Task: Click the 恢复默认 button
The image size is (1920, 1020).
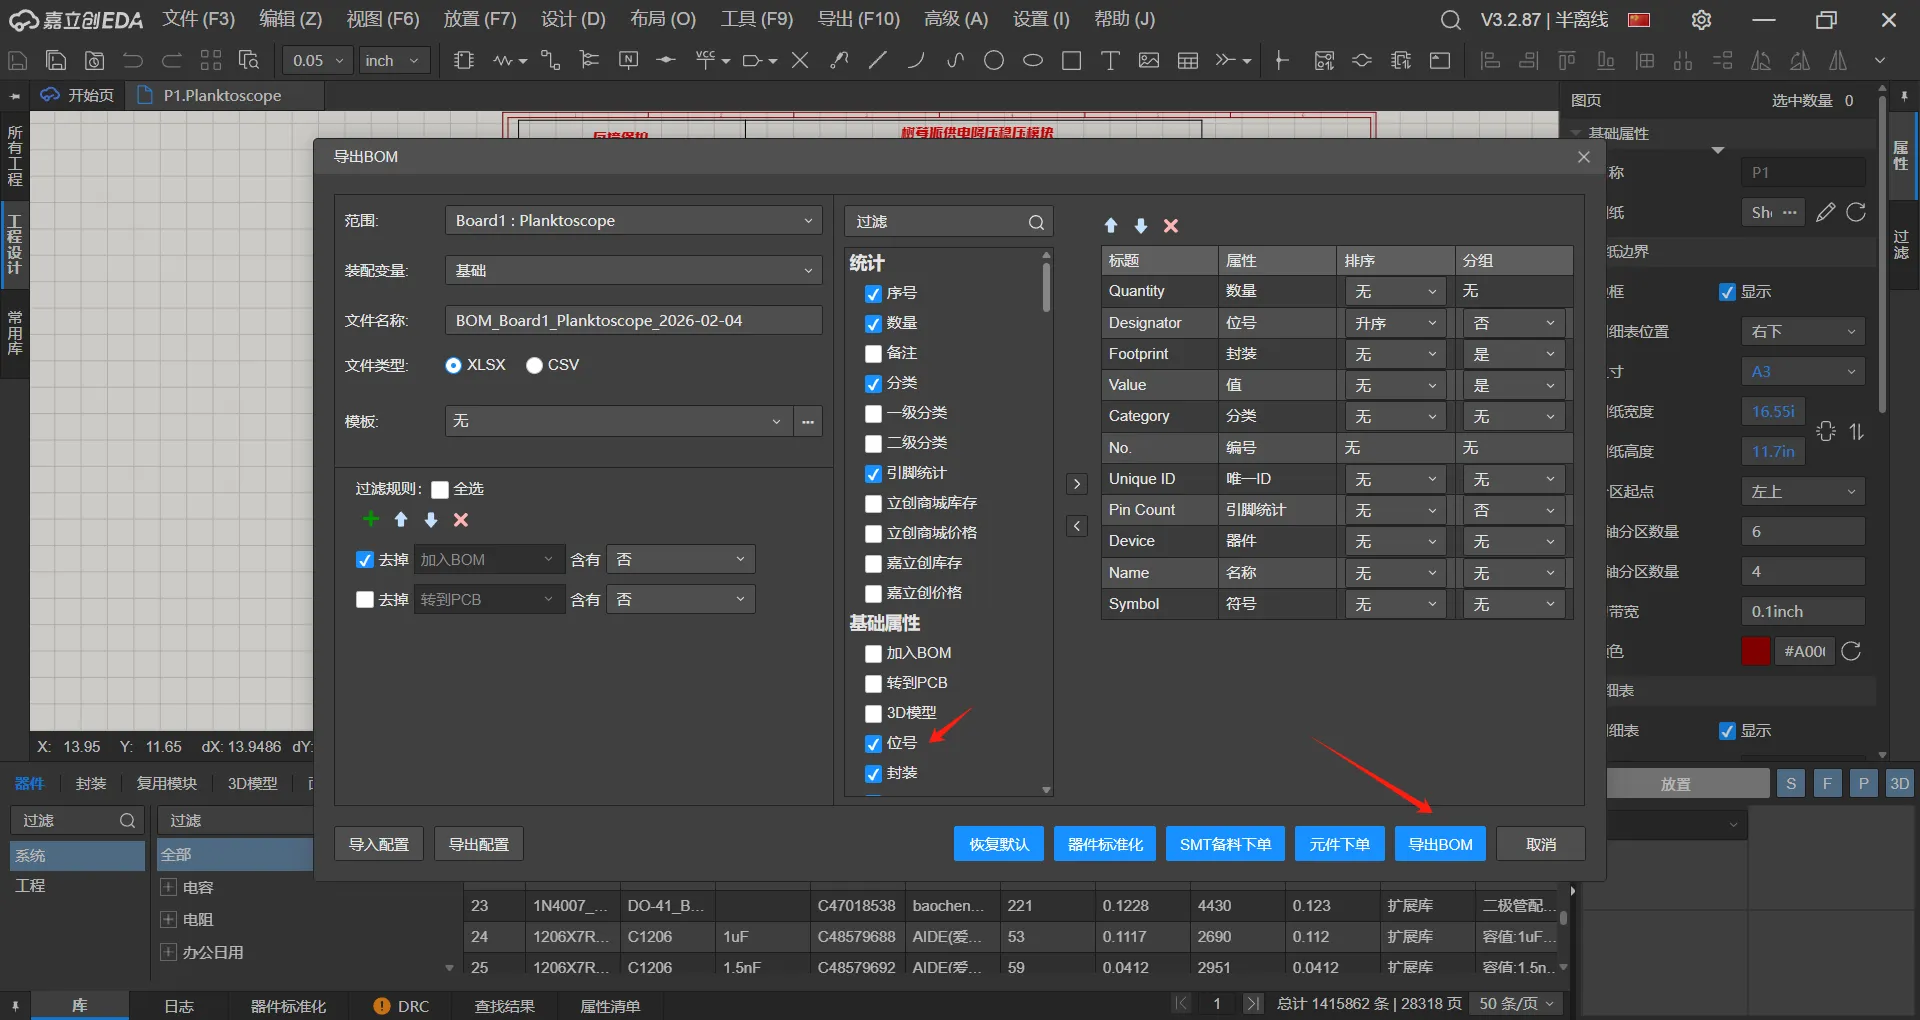Action: pyautogui.click(x=998, y=844)
